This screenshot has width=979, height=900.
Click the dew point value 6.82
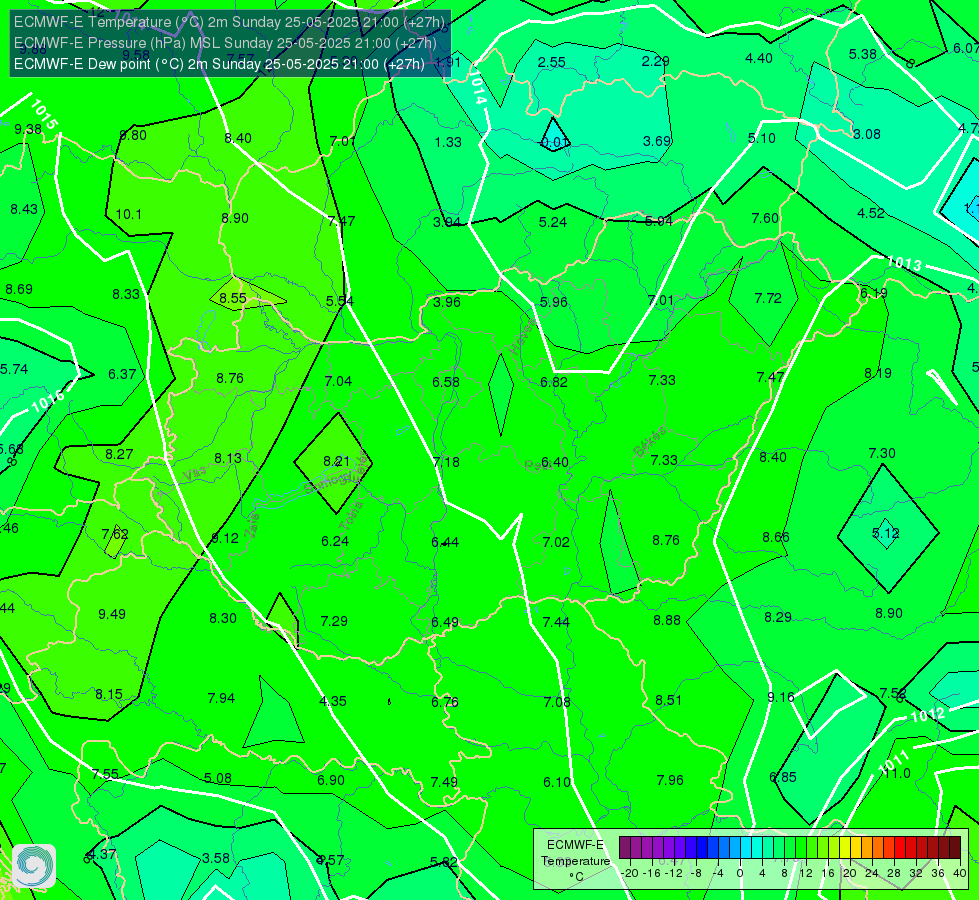pyautogui.click(x=554, y=382)
